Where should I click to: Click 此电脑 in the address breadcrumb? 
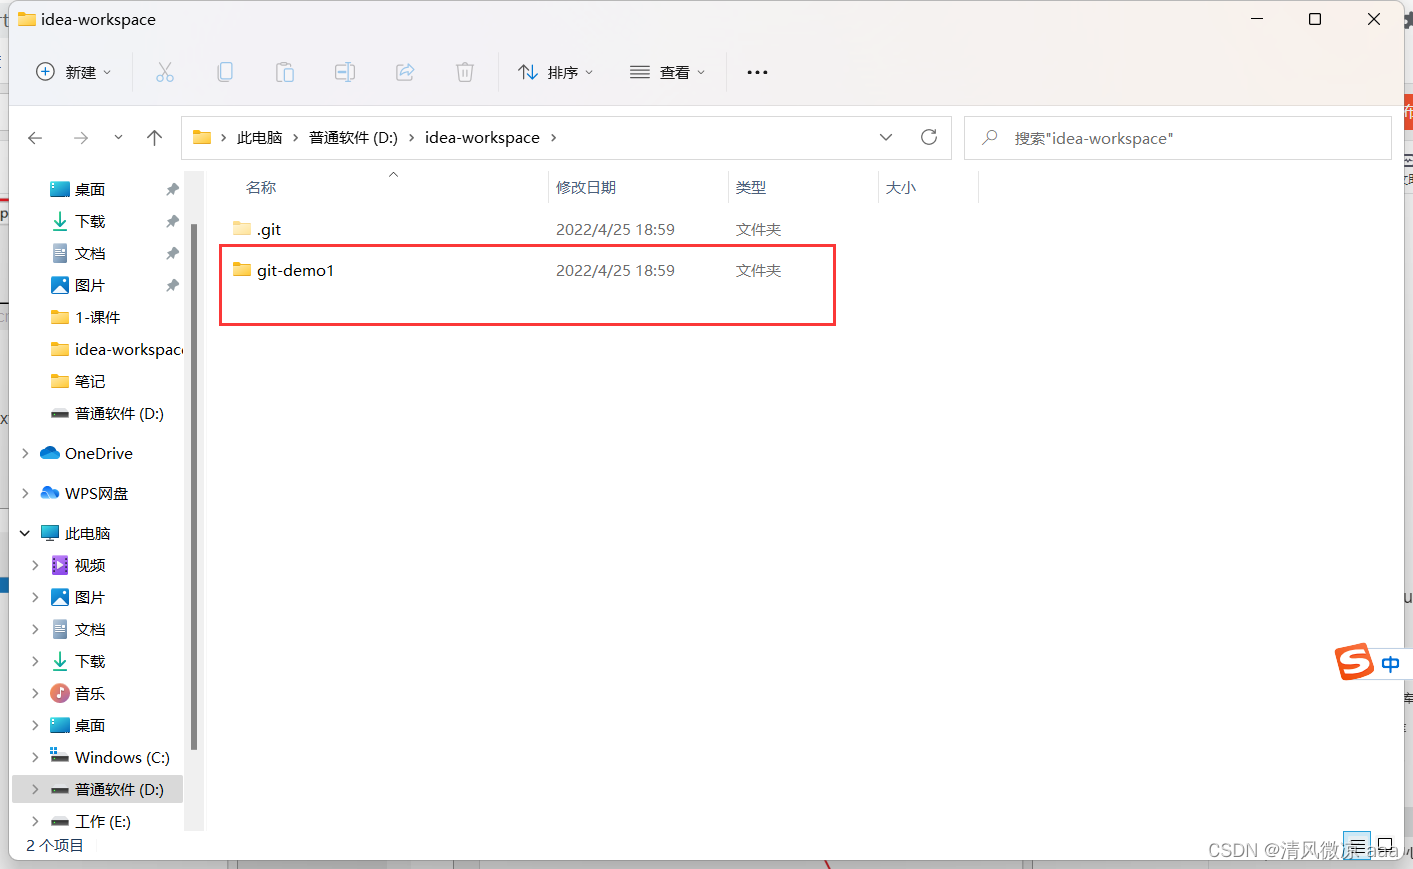(x=259, y=138)
